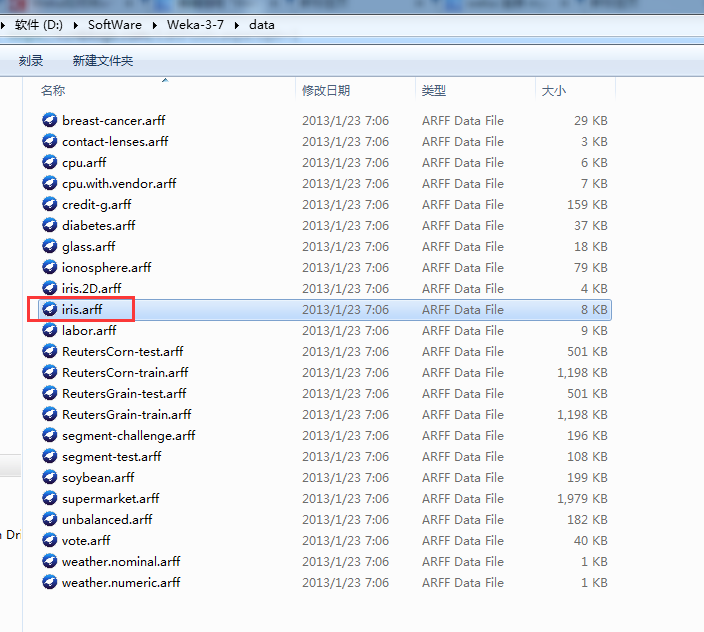Click the supermarket.arff file icon
This screenshot has width=704, height=632.
[49, 498]
